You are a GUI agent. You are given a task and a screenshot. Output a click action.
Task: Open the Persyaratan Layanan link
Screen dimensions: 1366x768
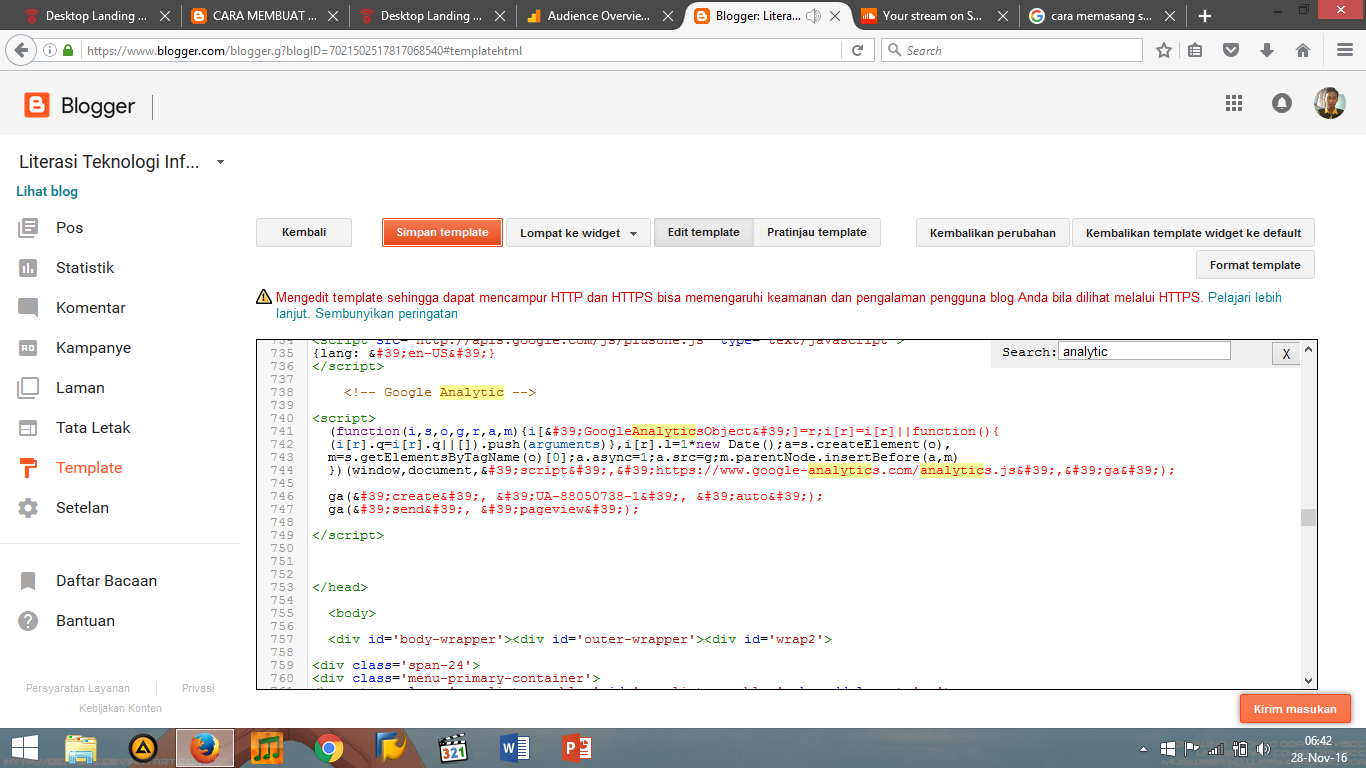pyautogui.click(x=78, y=688)
